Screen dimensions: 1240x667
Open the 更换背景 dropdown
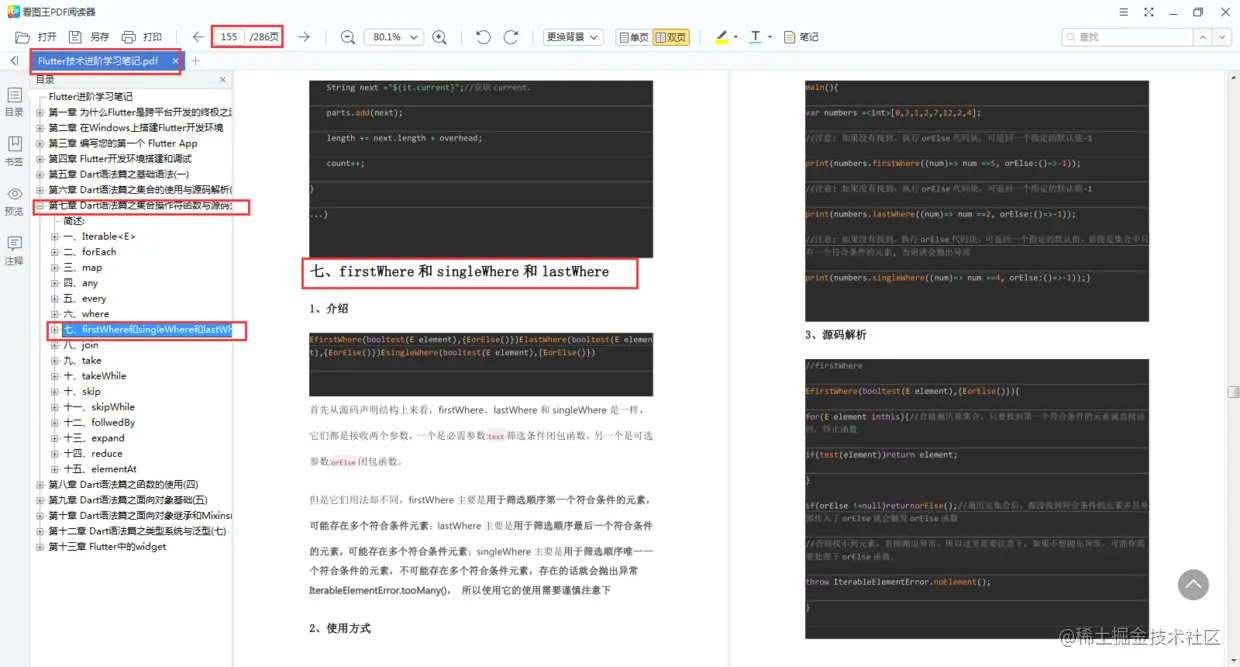[x=573, y=37]
